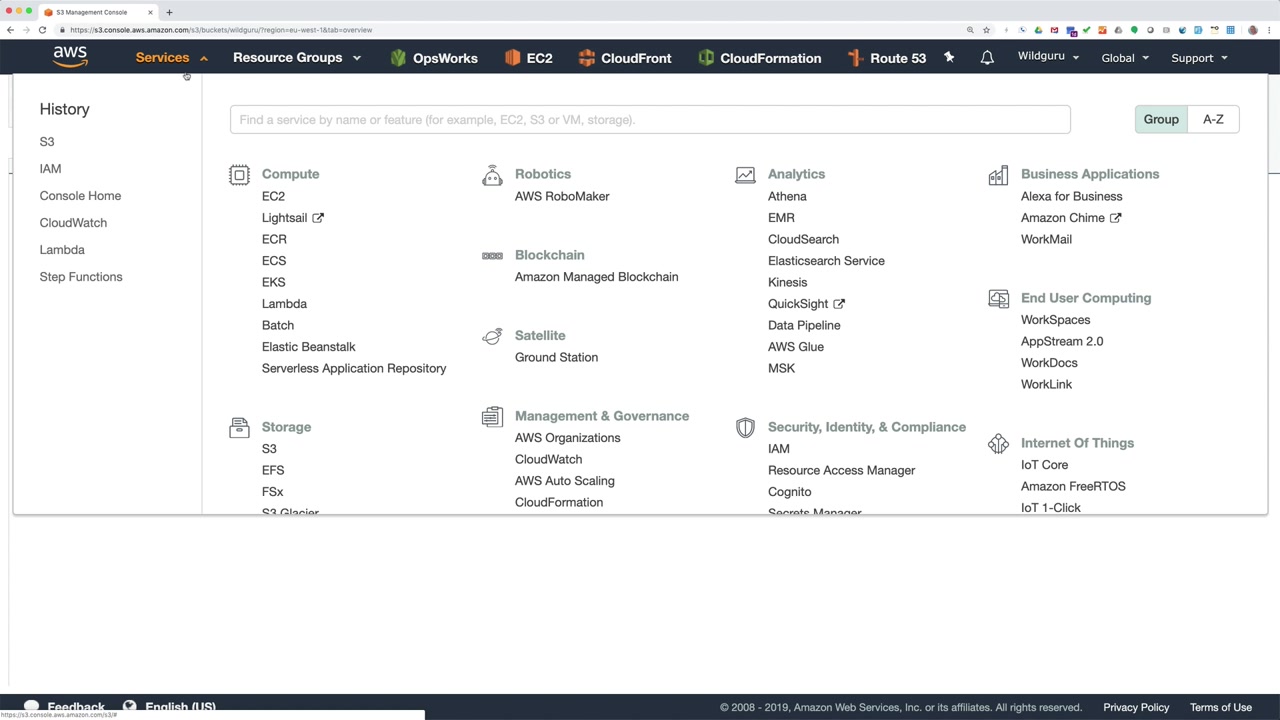Click the CloudFront shortcut icon
The height and width of the screenshot is (720, 1280).
587,58
